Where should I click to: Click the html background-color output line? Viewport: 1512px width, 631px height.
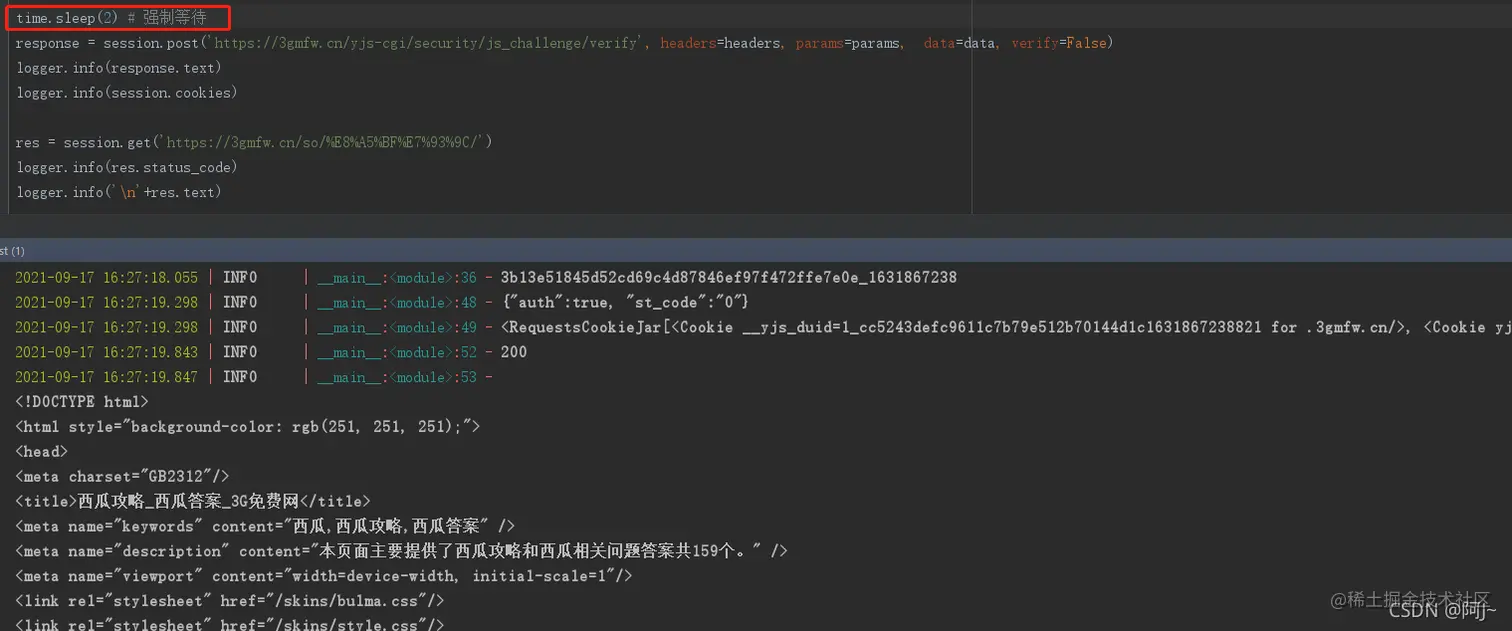(x=248, y=427)
